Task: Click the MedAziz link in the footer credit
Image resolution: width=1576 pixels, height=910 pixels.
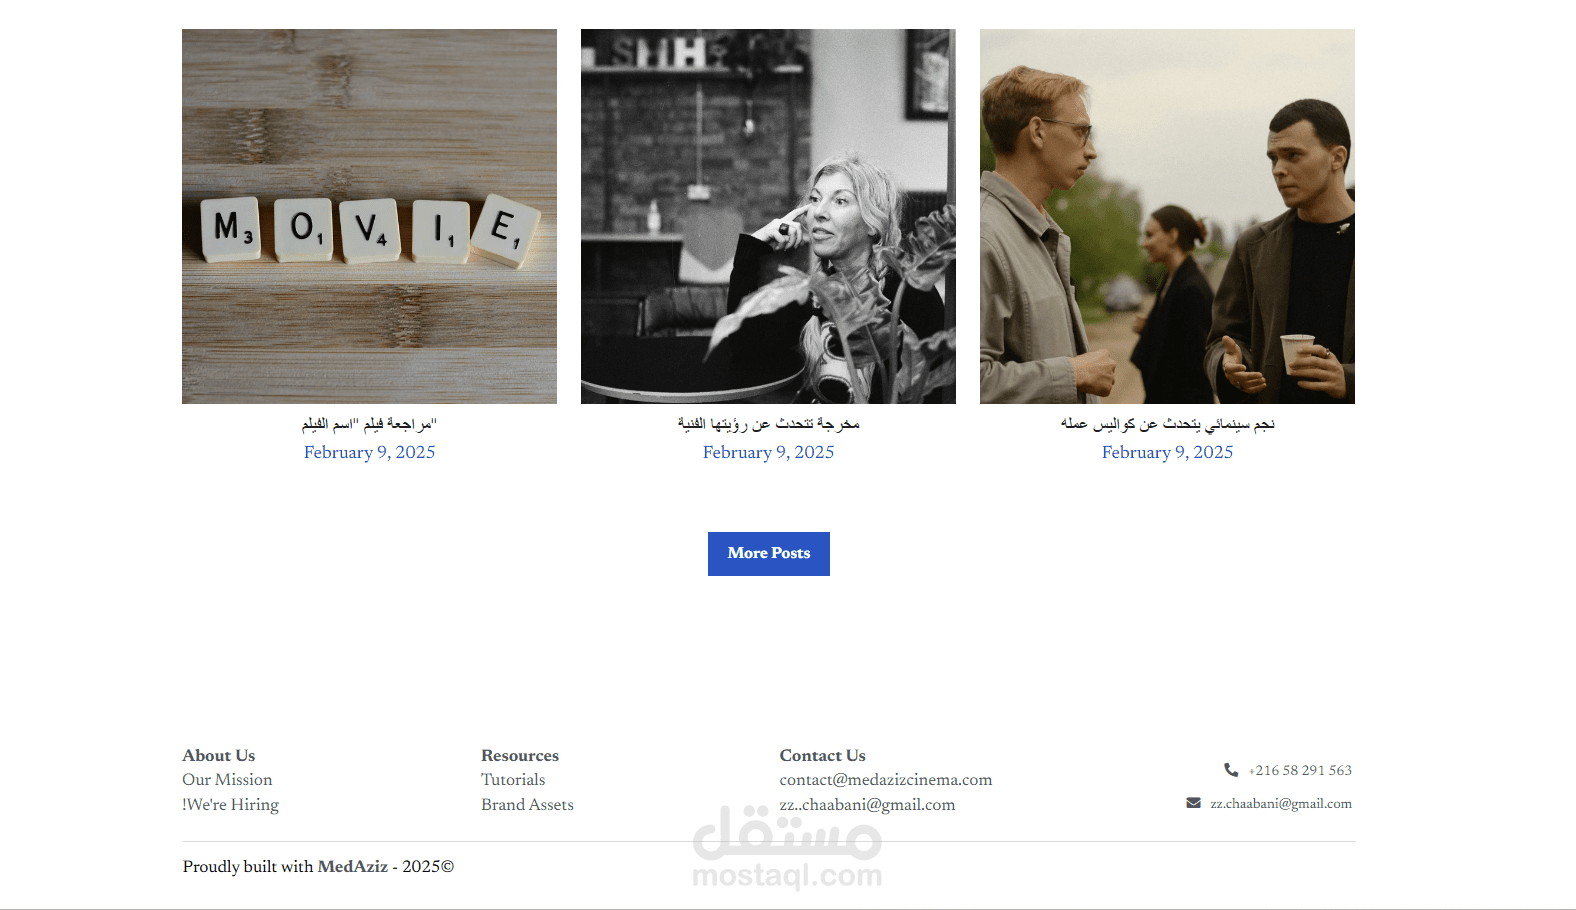Action: point(352,867)
